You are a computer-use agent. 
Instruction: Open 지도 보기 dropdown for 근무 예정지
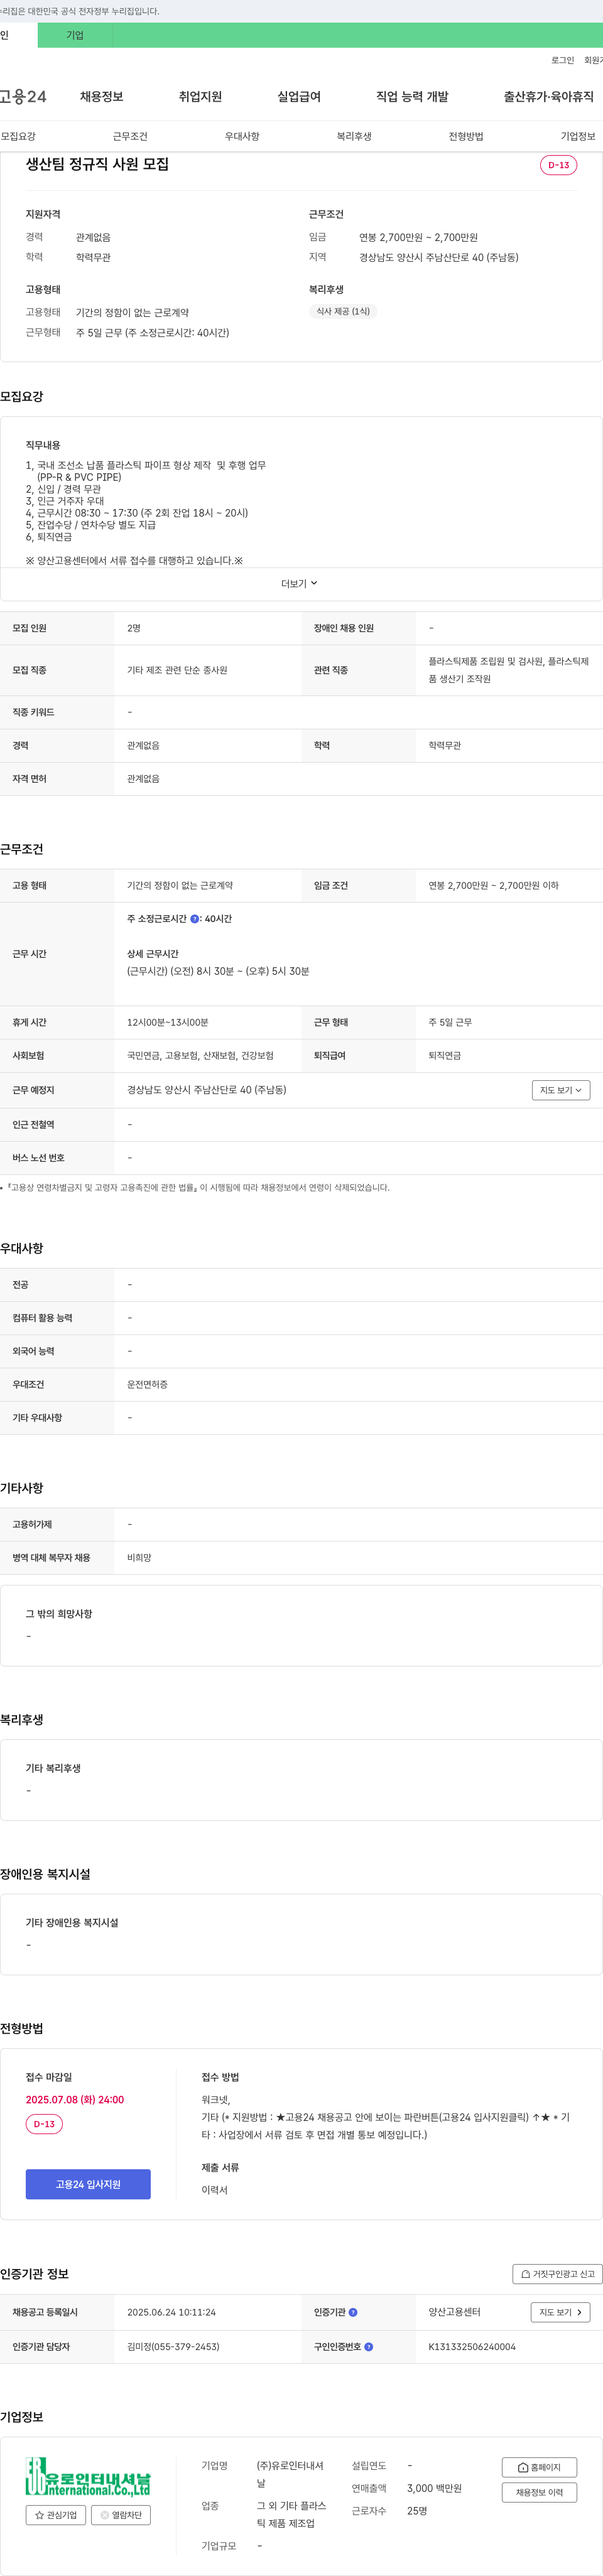(x=560, y=1090)
